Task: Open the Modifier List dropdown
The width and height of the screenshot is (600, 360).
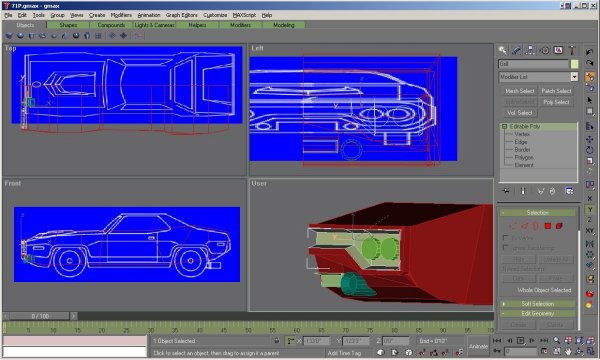Action: [x=574, y=77]
